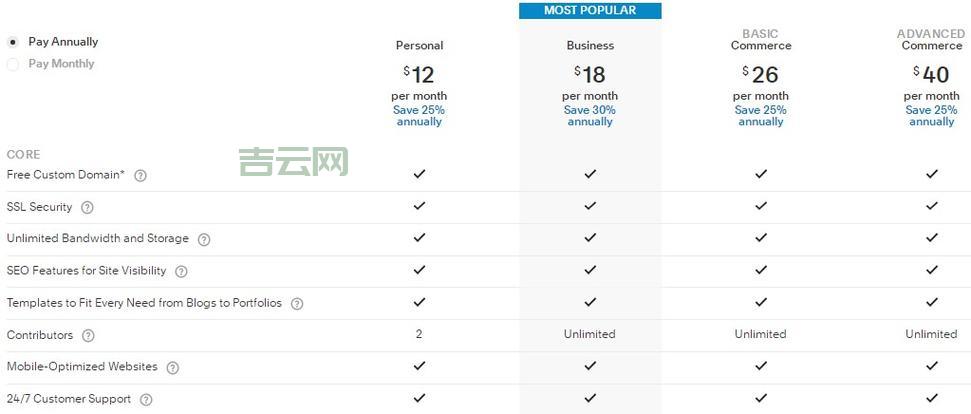Open help icon for Unlimited Bandwidth and Storage

(x=204, y=239)
